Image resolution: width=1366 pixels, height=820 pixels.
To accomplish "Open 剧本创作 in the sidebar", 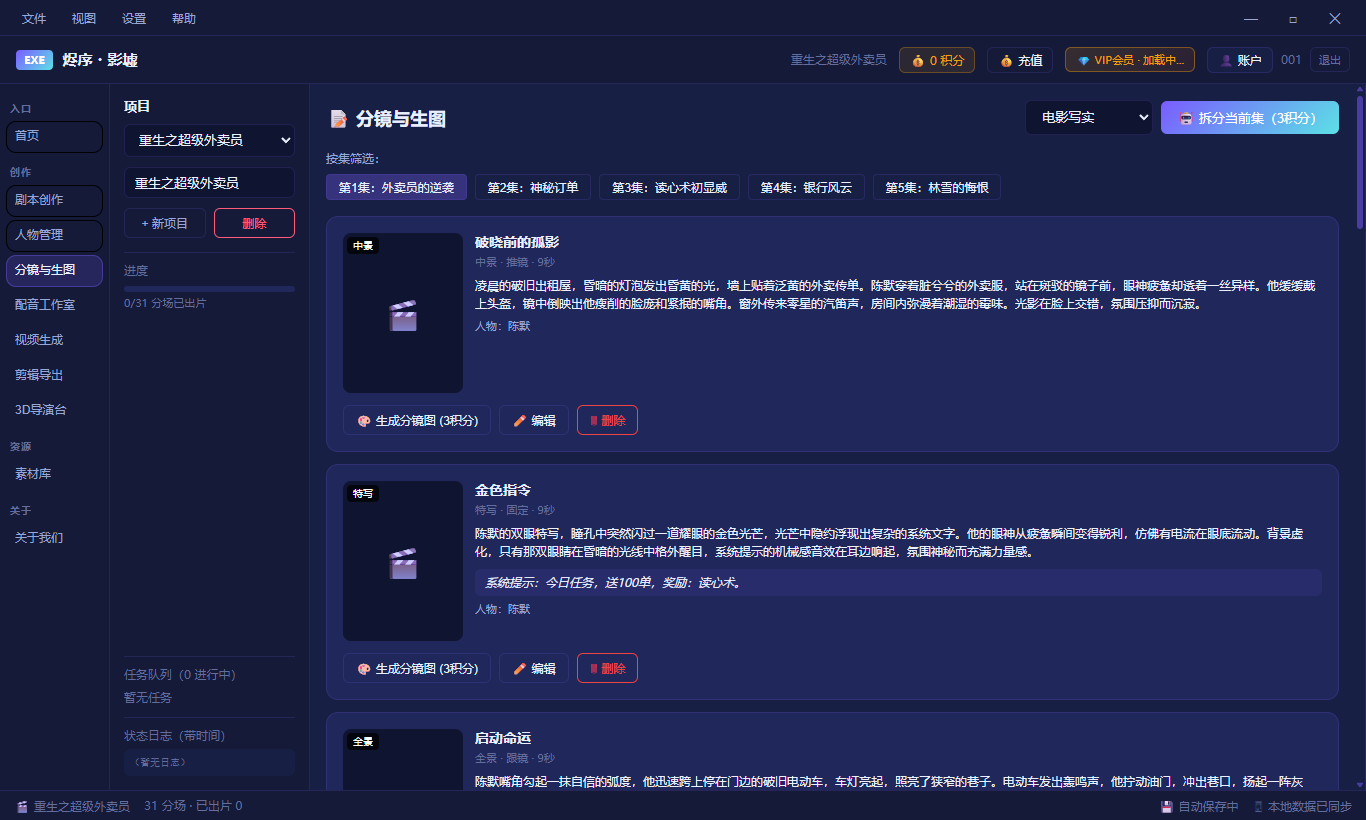I will 54,201.
